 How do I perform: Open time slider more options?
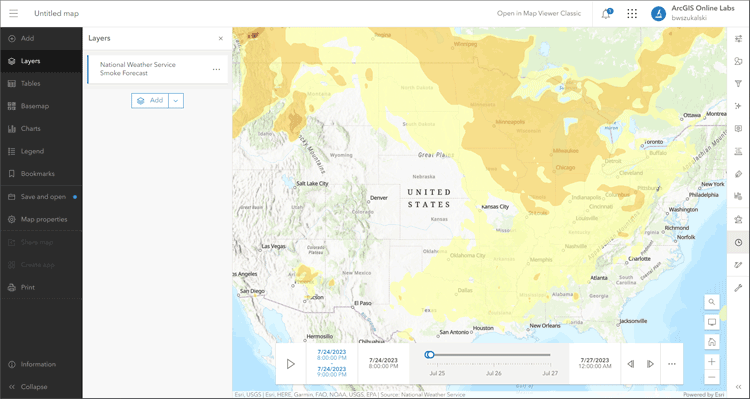click(672, 364)
